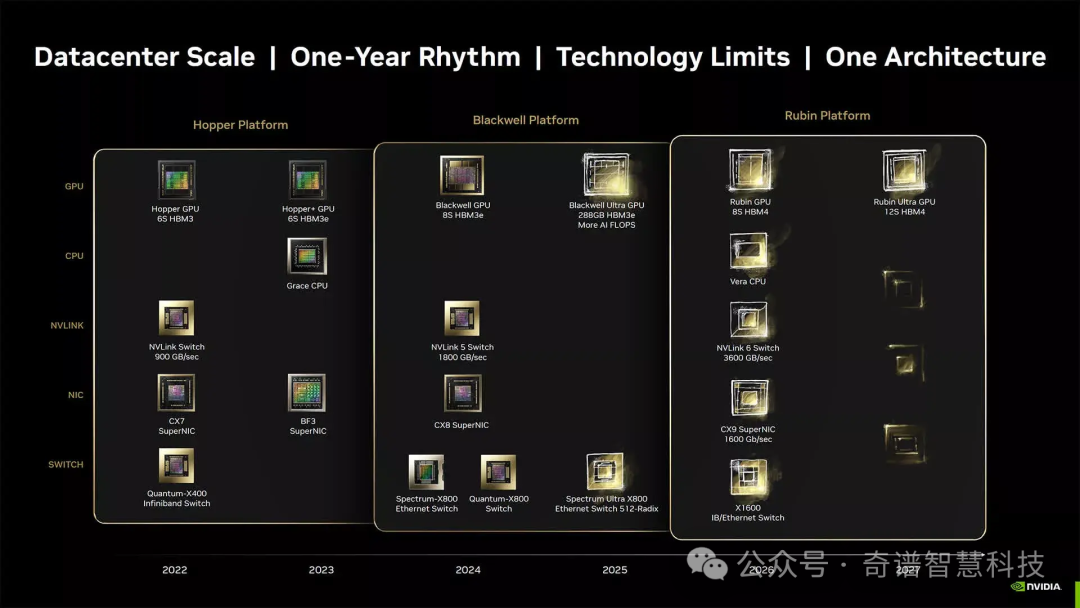Select the "Ethernet Switch 512-Radix" text
Screen dimensions: 1080x608
click(x=606, y=509)
